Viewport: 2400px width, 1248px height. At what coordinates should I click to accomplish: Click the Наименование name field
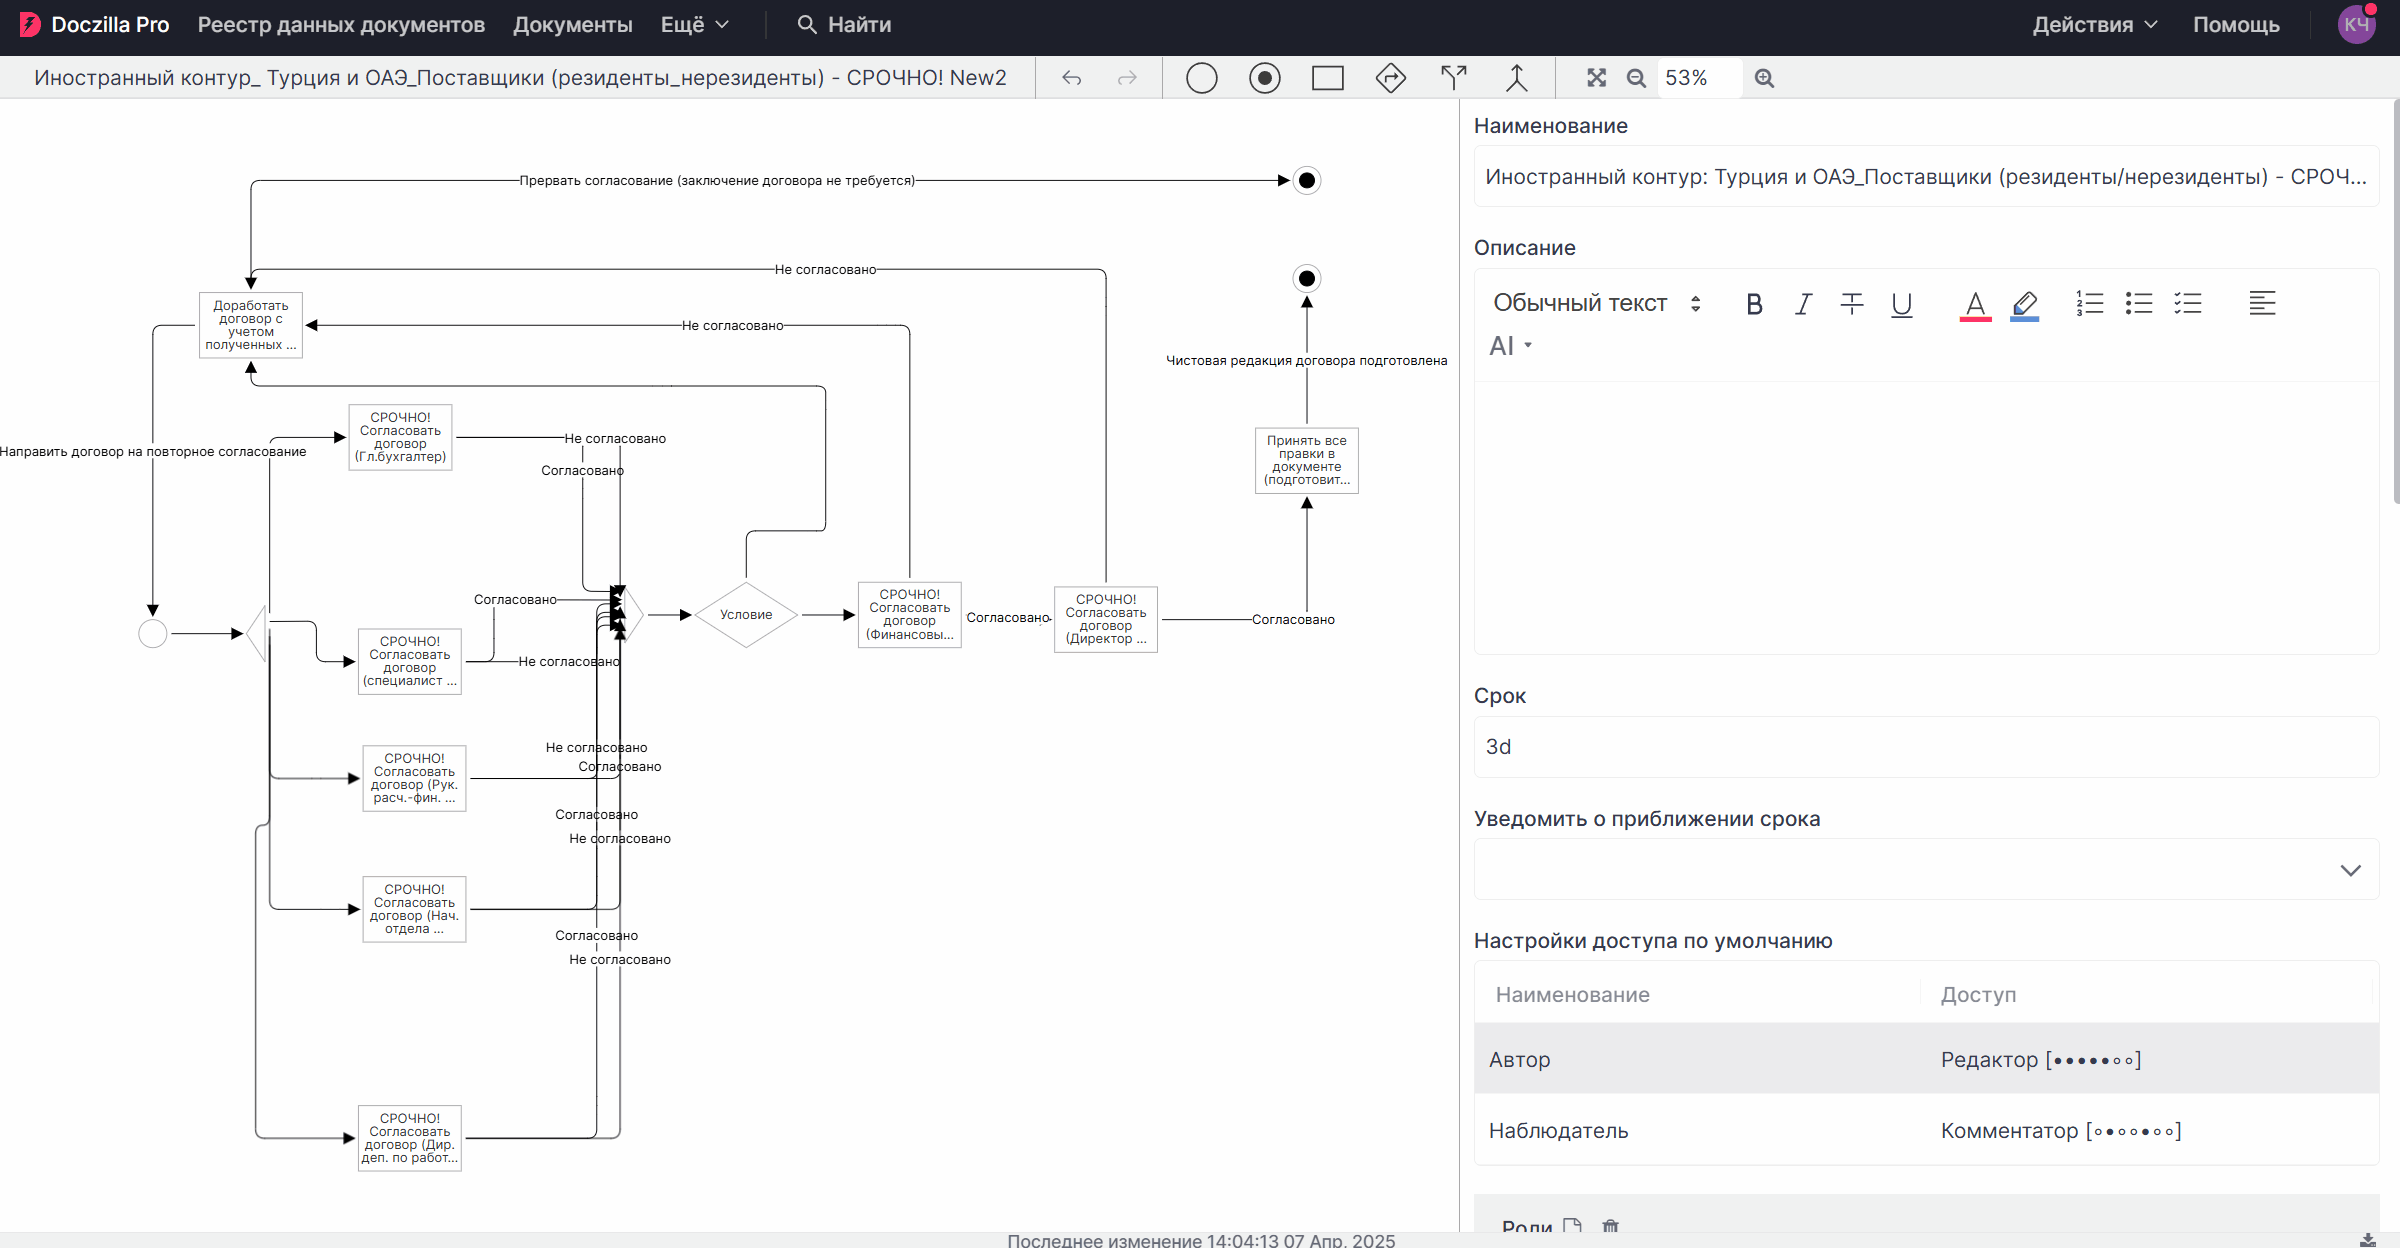click(1926, 177)
